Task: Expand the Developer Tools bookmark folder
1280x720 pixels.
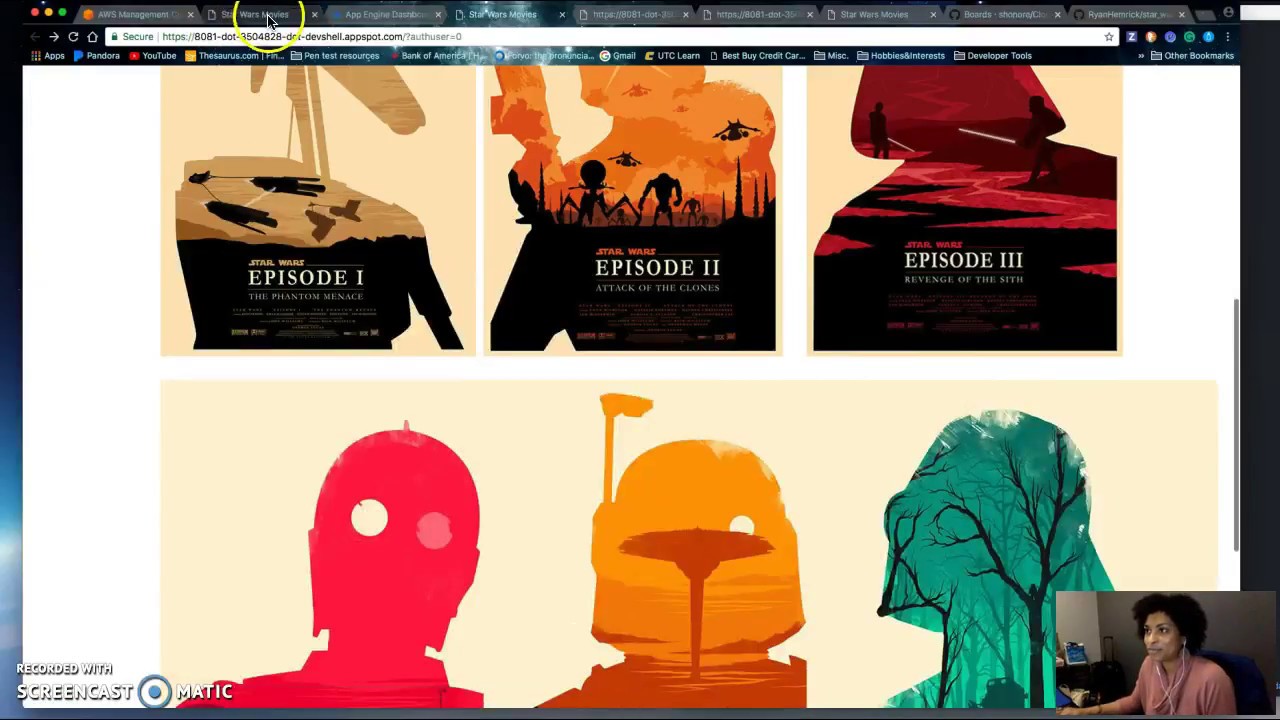Action: tap(992, 56)
